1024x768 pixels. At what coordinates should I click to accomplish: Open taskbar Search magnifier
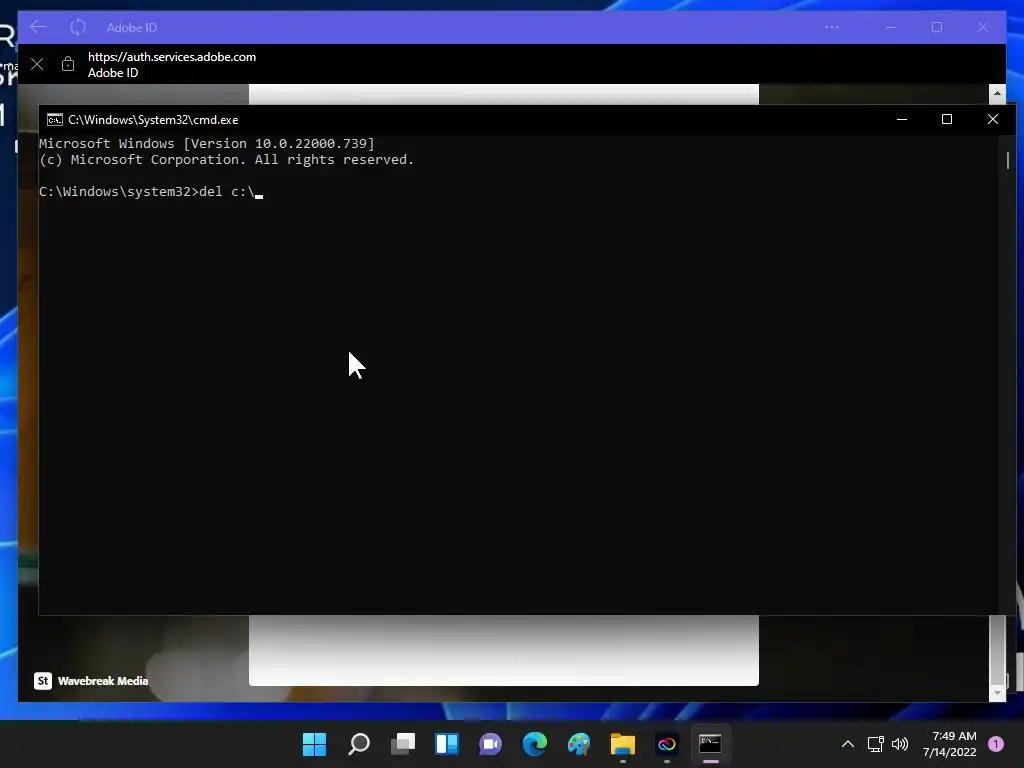(x=359, y=744)
